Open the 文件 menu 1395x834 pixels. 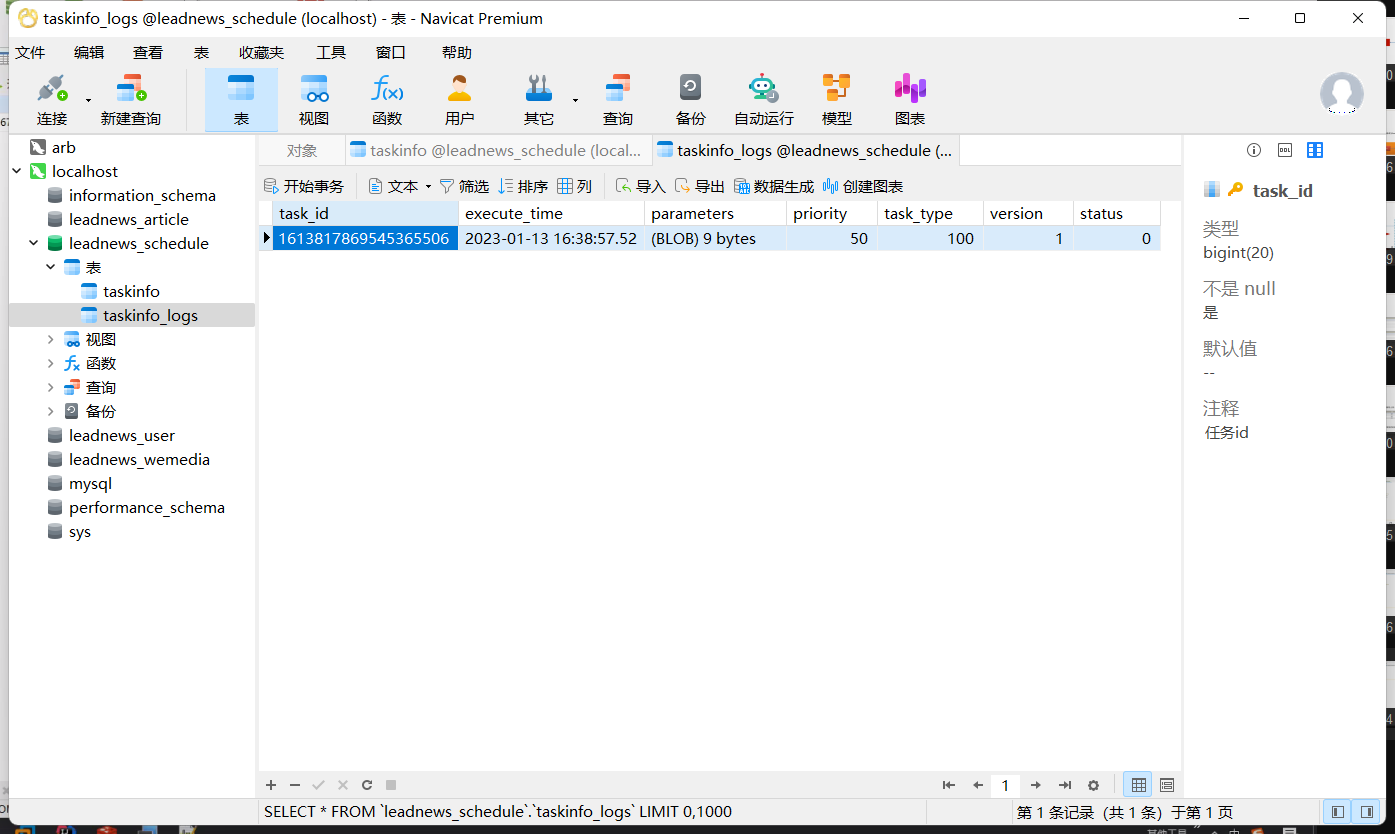(30, 52)
